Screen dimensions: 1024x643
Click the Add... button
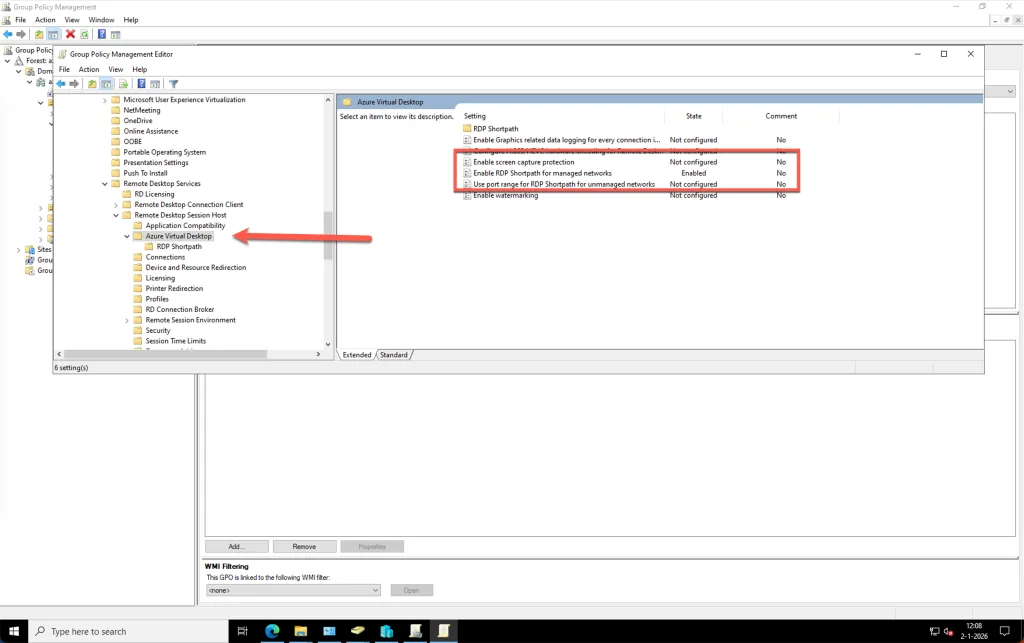pos(236,546)
